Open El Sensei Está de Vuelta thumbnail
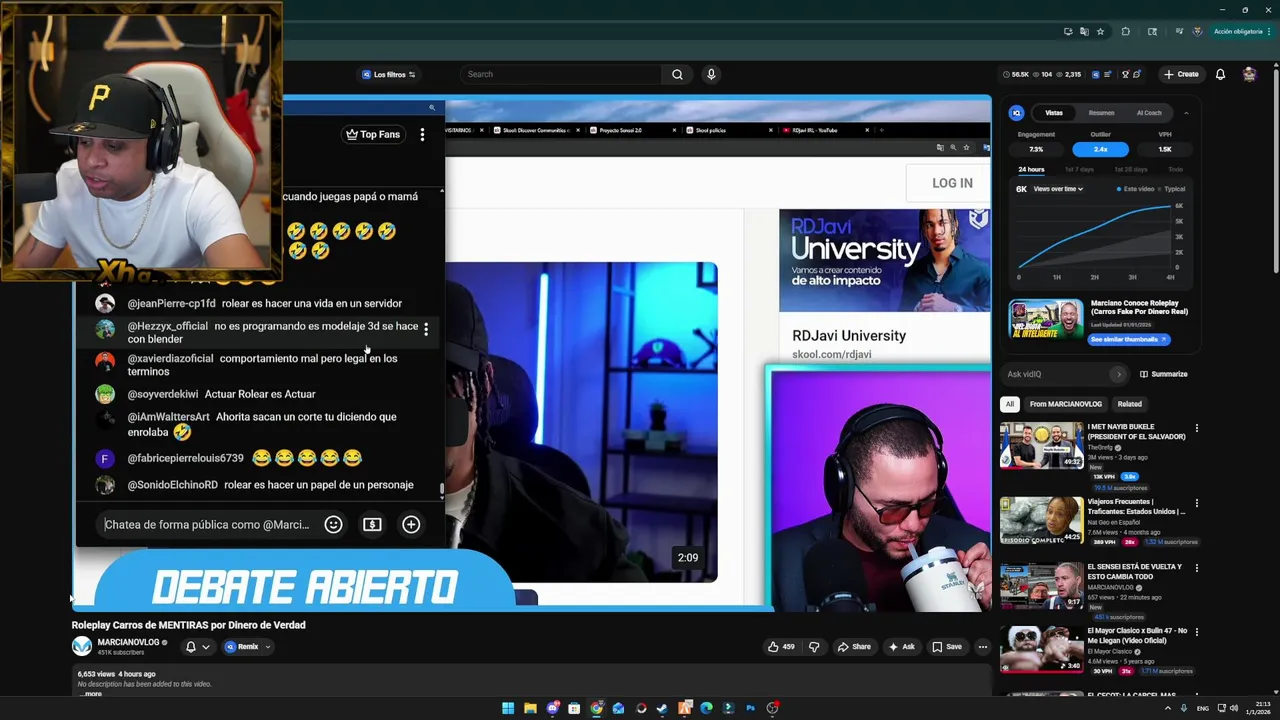This screenshot has width=1280, height=720. coord(1041,585)
